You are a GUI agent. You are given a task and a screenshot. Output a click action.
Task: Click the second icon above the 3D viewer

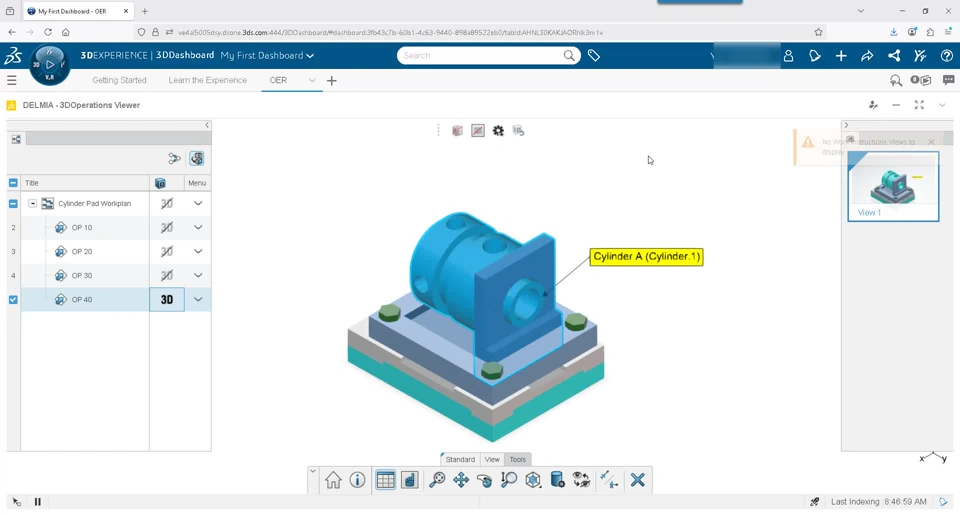tap(478, 131)
